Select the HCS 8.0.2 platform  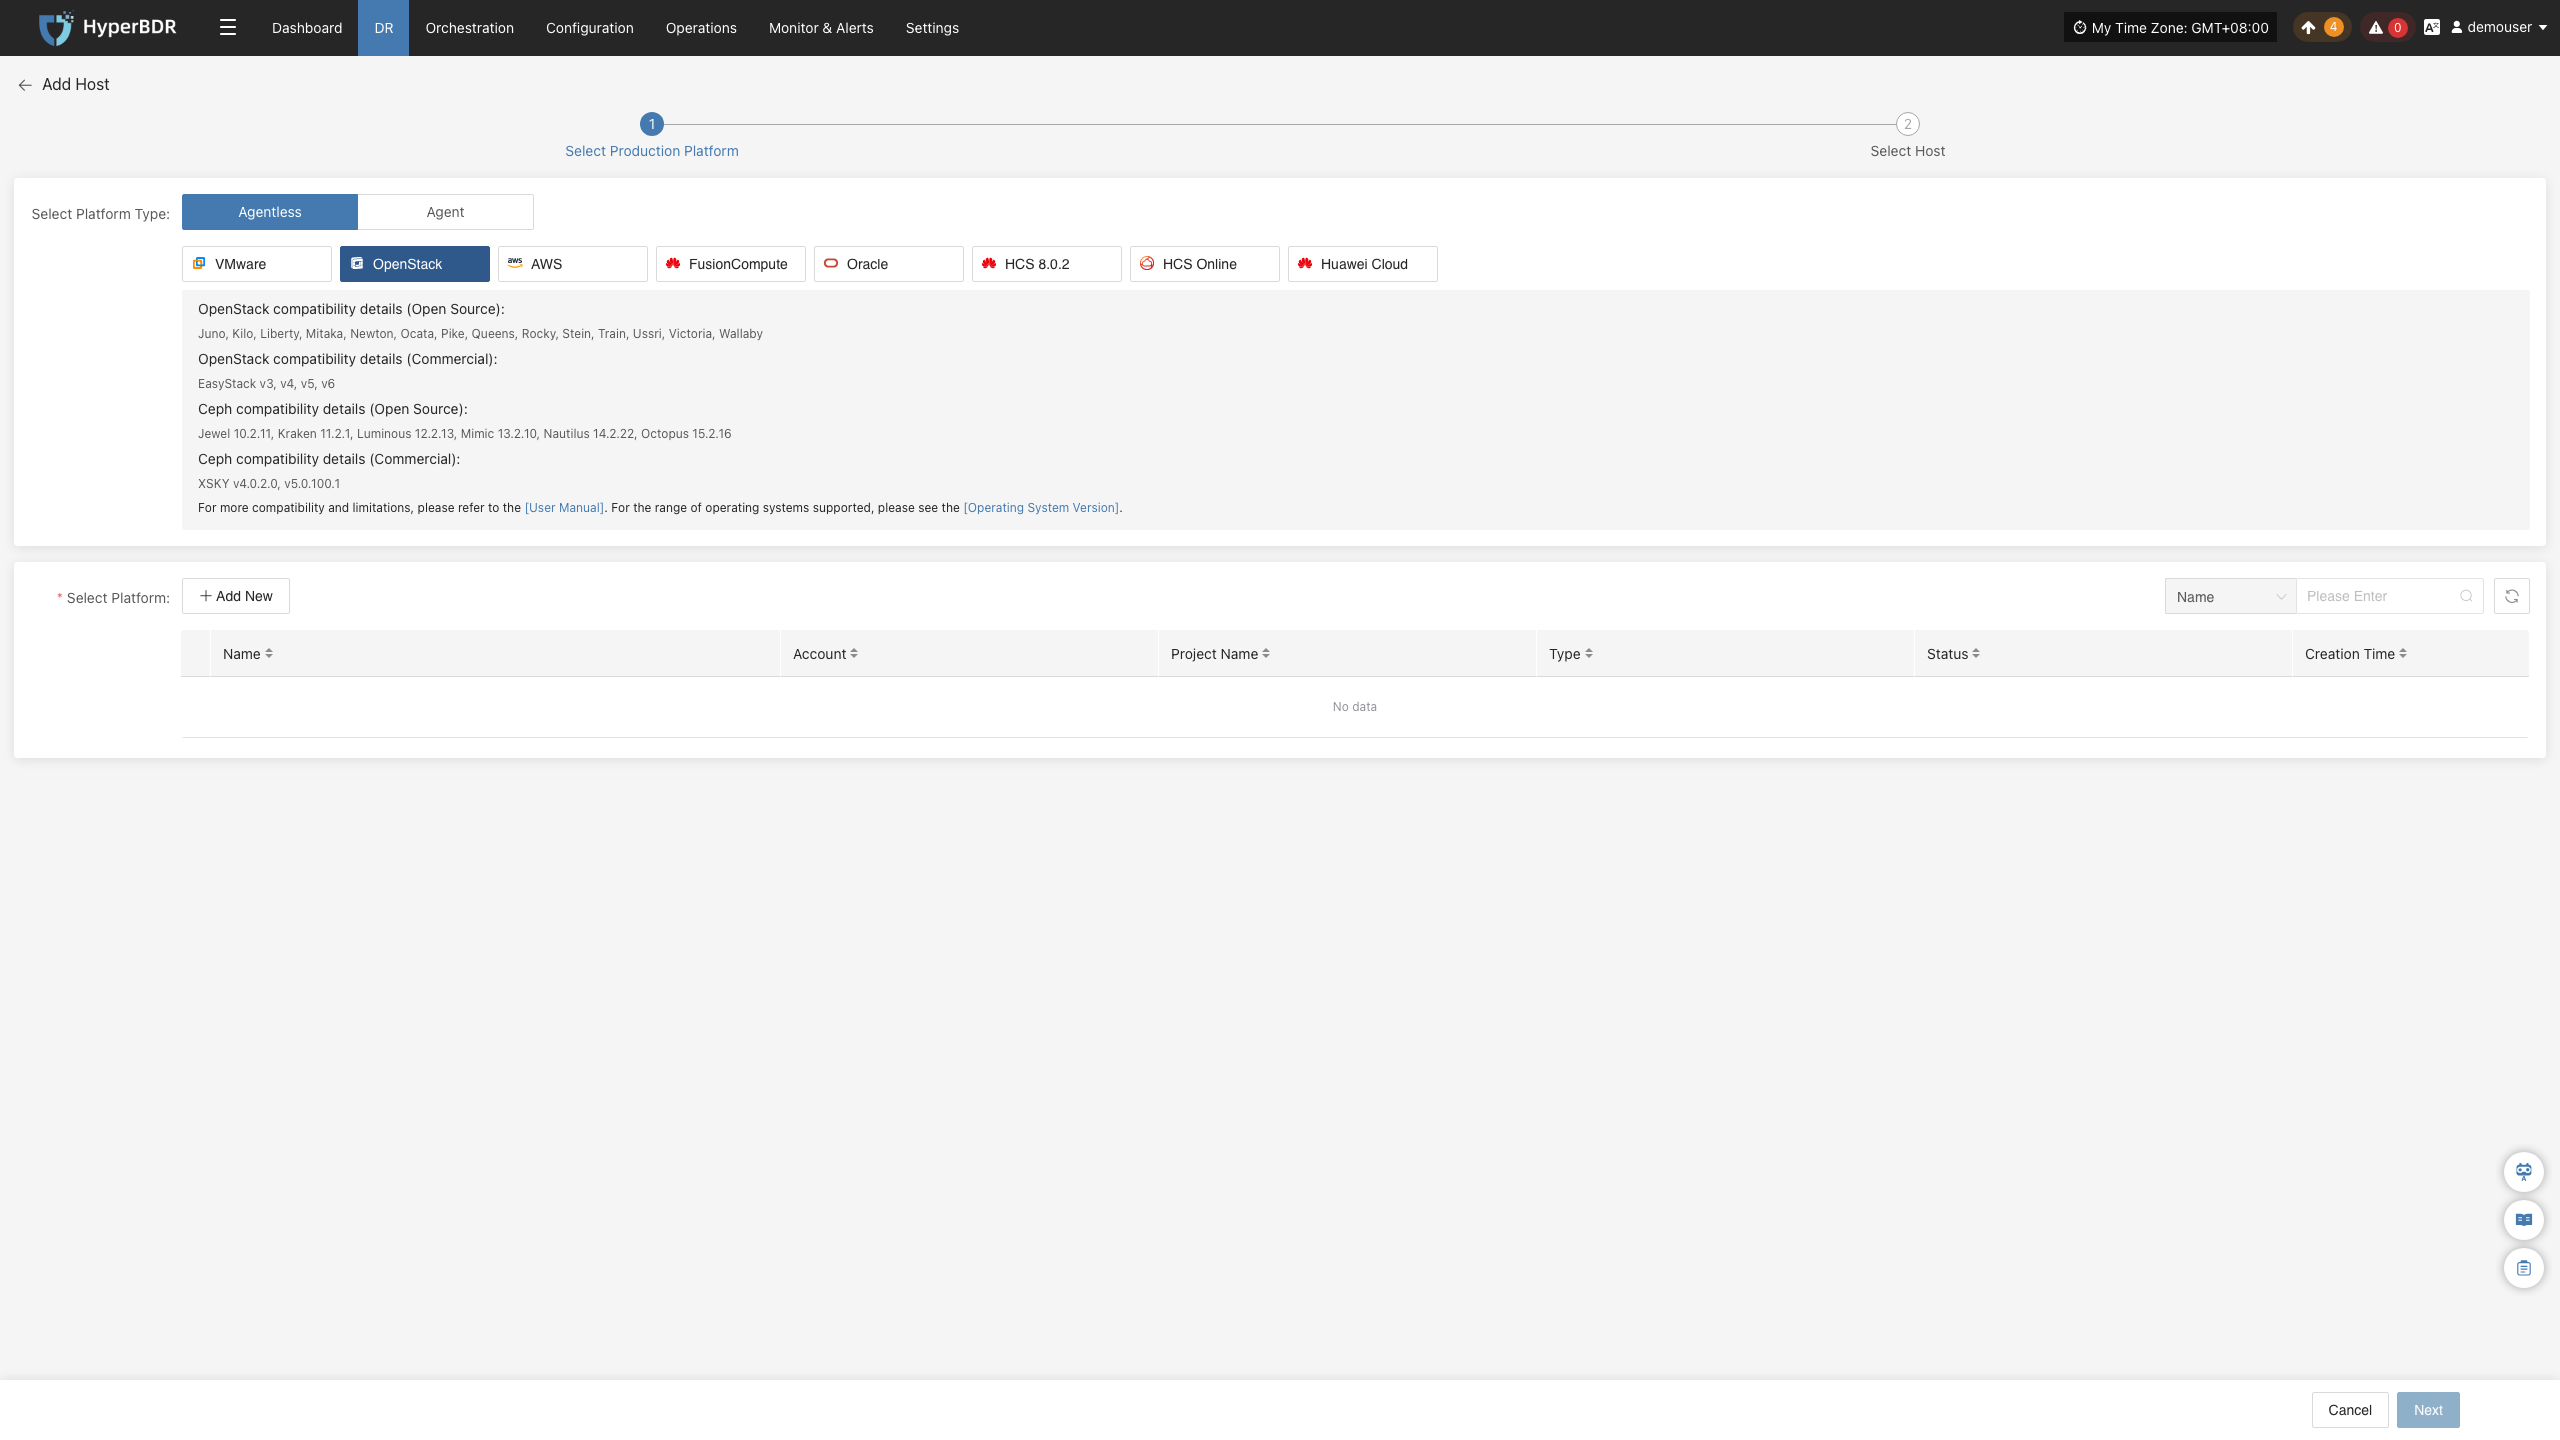(x=1047, y=264)
